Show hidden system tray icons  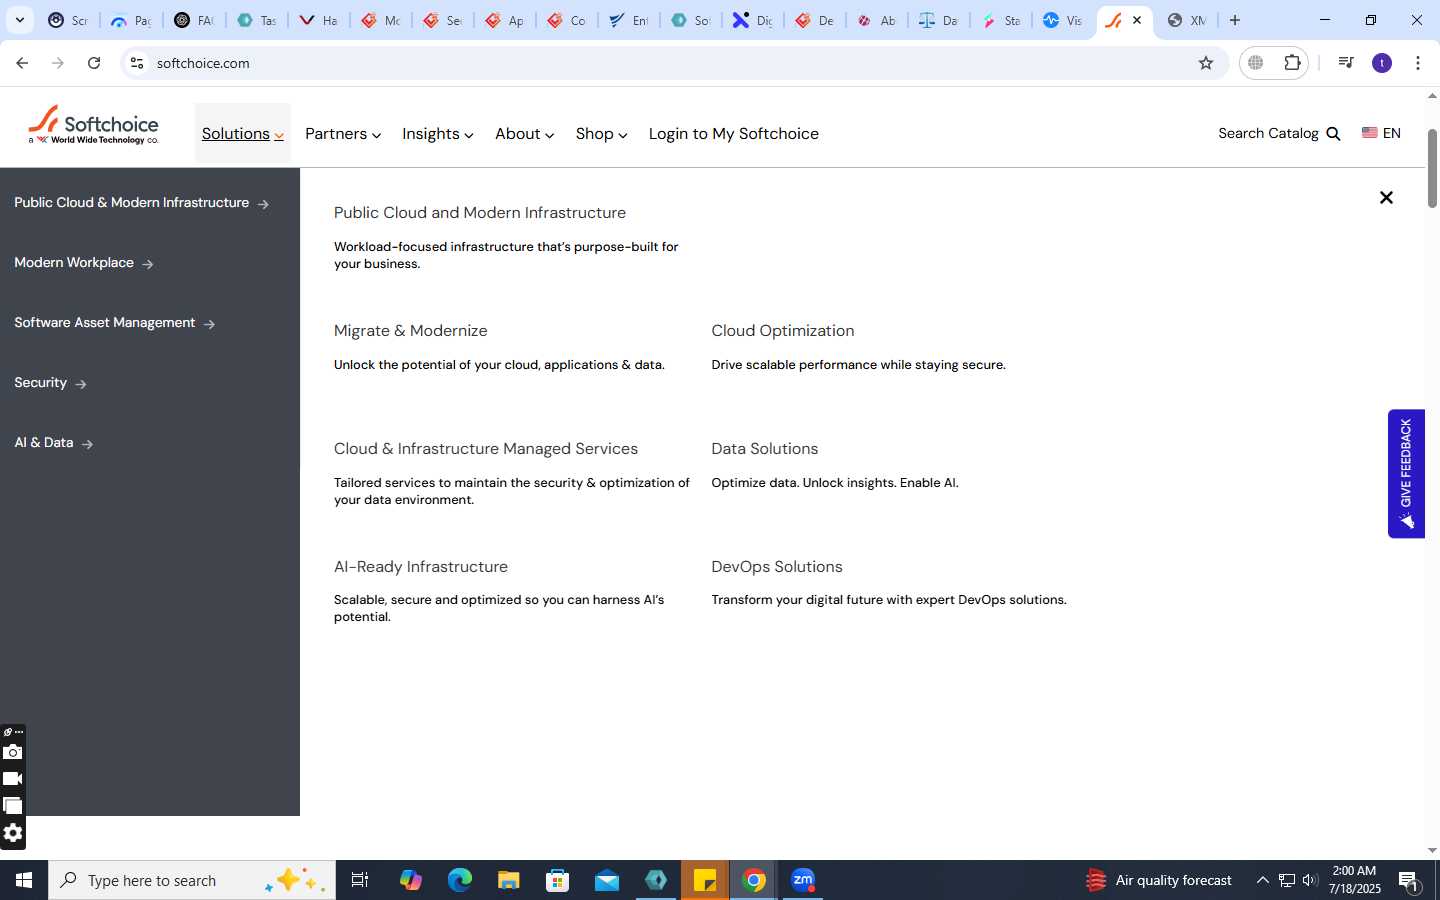pyautogui.click(x=1262, y=880)
